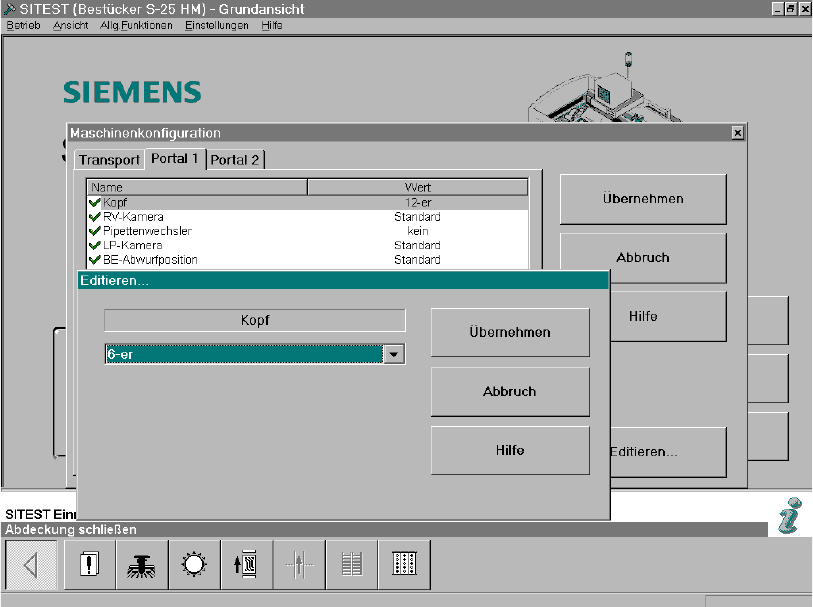Open the Kopf dropdown arrow in Editieren
The width and height of the screenshot is (813, 607).
pyautogui.click(x=394, y=354)
